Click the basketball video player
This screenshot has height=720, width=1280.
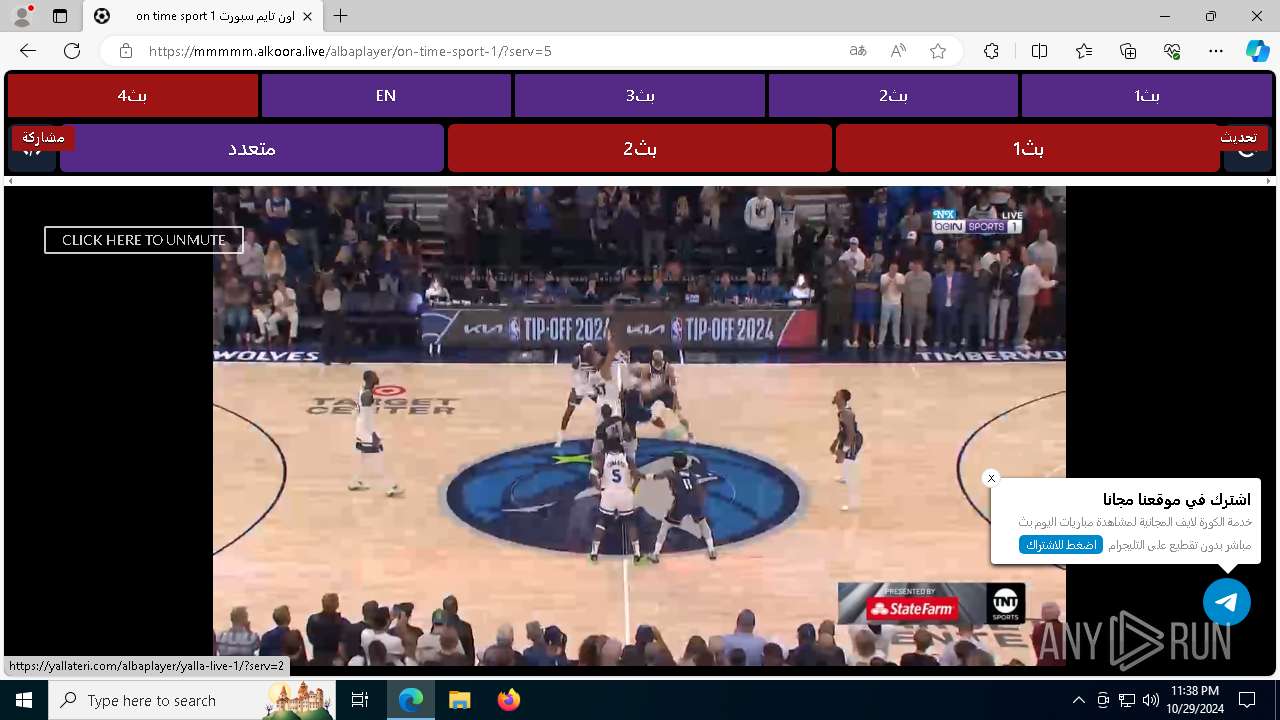[639, 426]
